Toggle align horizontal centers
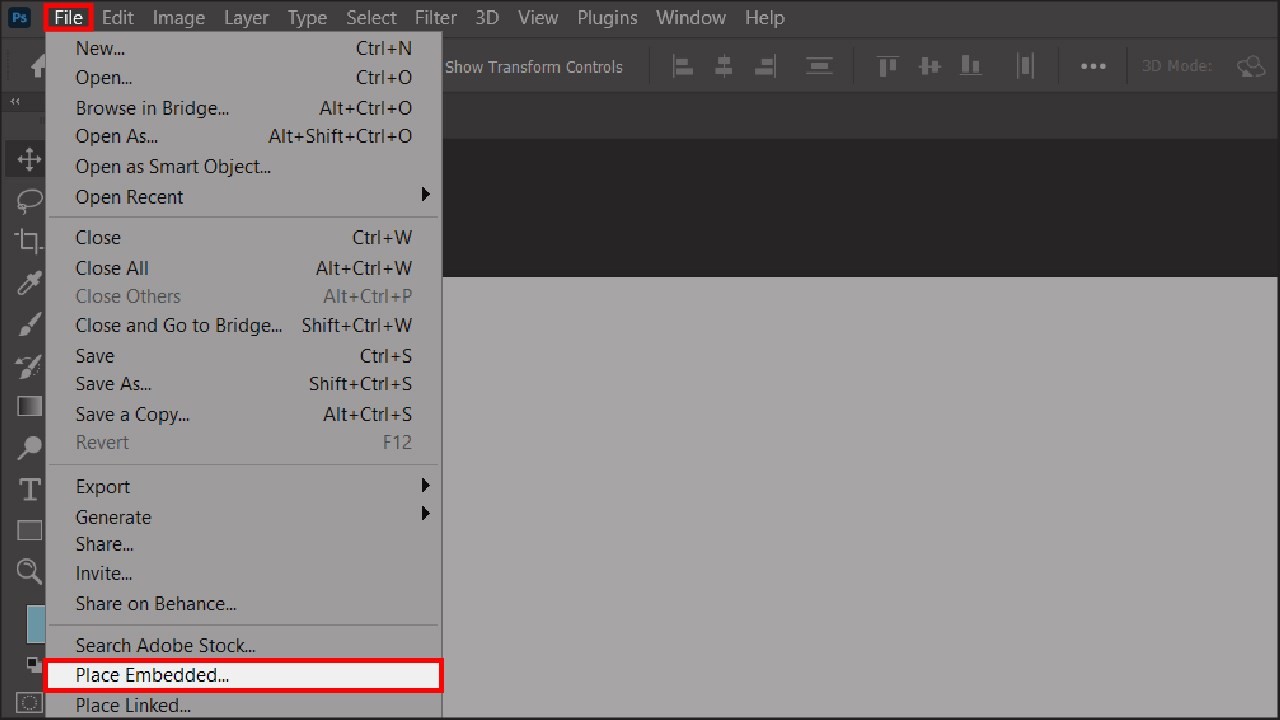Viewport: 1280px width, 720px height. pos(722,66)
